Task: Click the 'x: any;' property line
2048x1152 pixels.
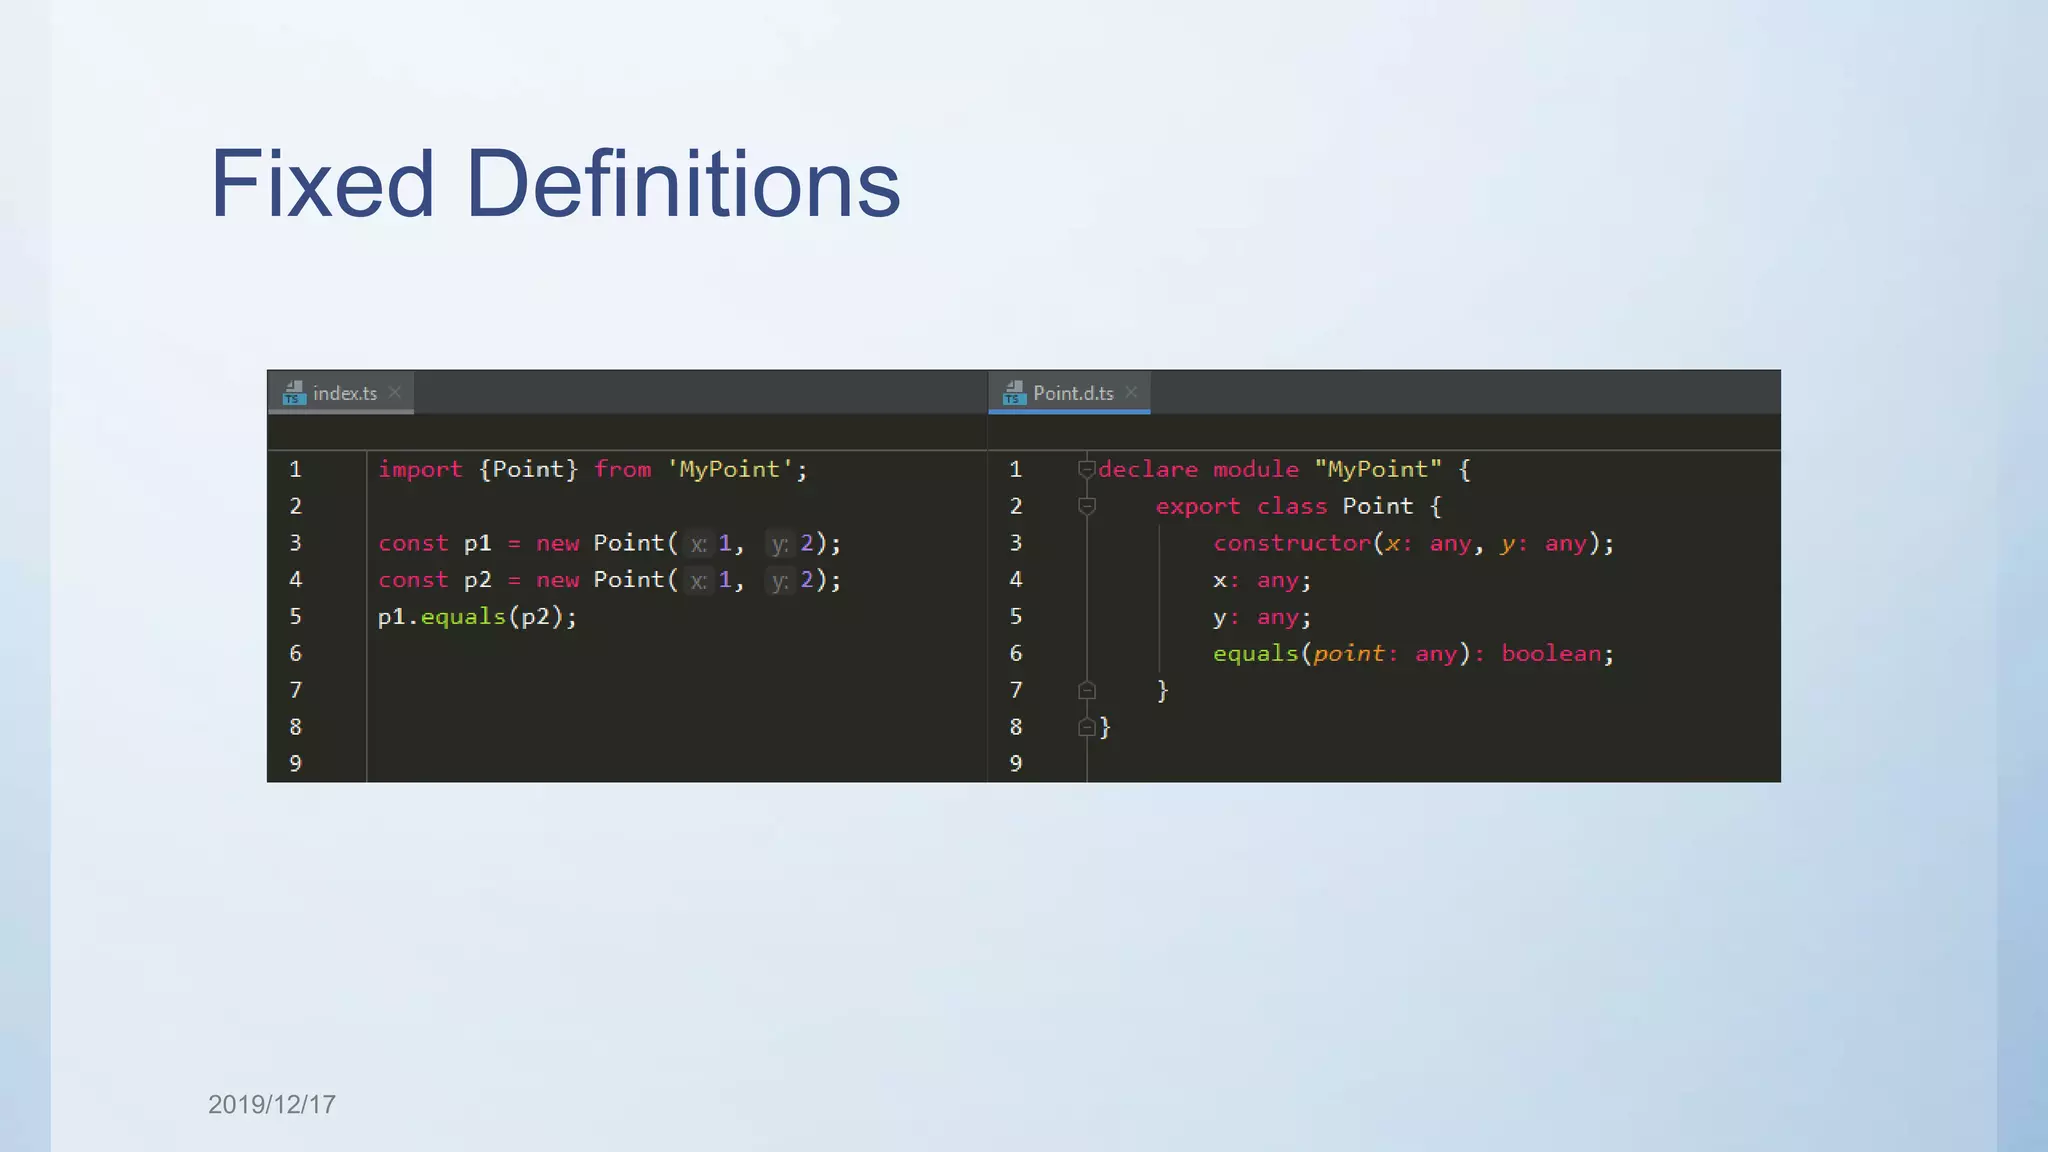Action: [x=1262, y=580]
